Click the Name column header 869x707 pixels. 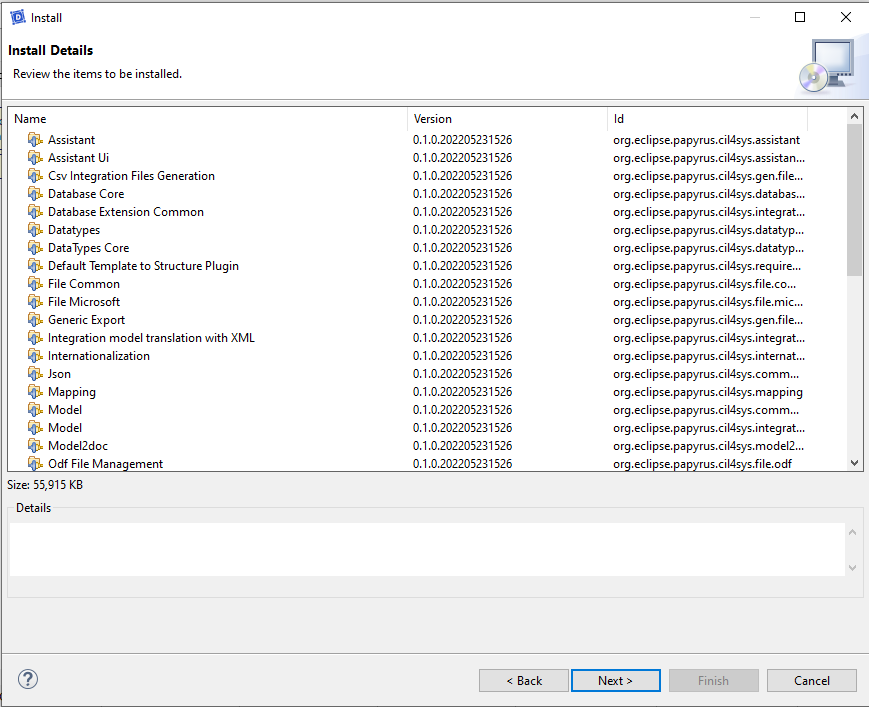point(208,119)
